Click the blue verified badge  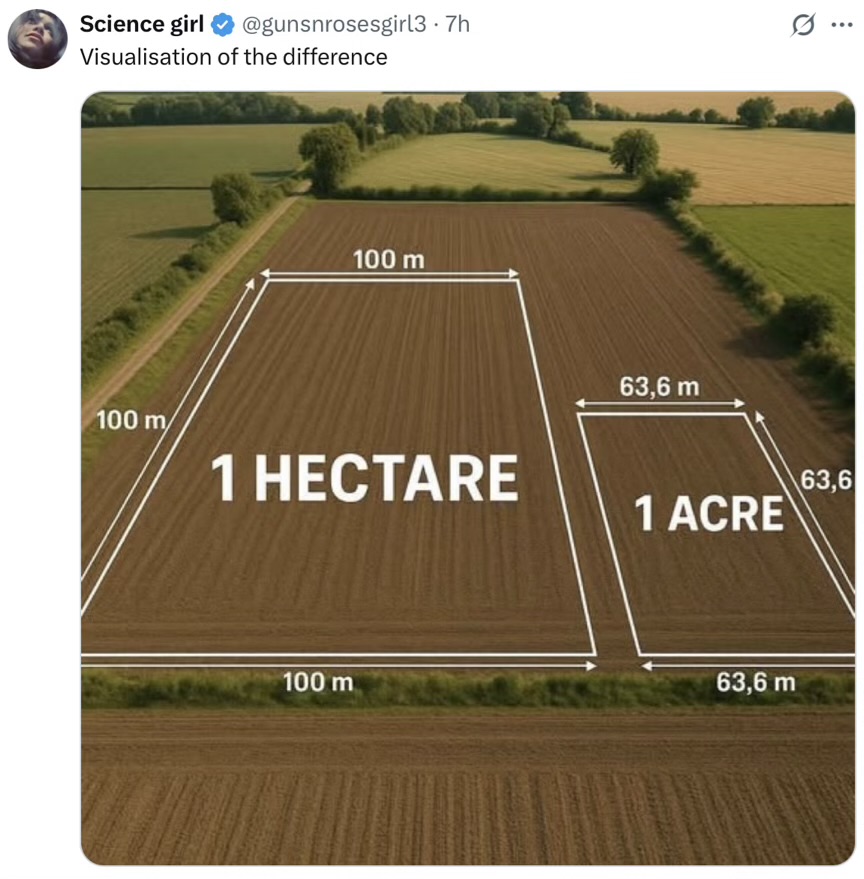(223, 25)
